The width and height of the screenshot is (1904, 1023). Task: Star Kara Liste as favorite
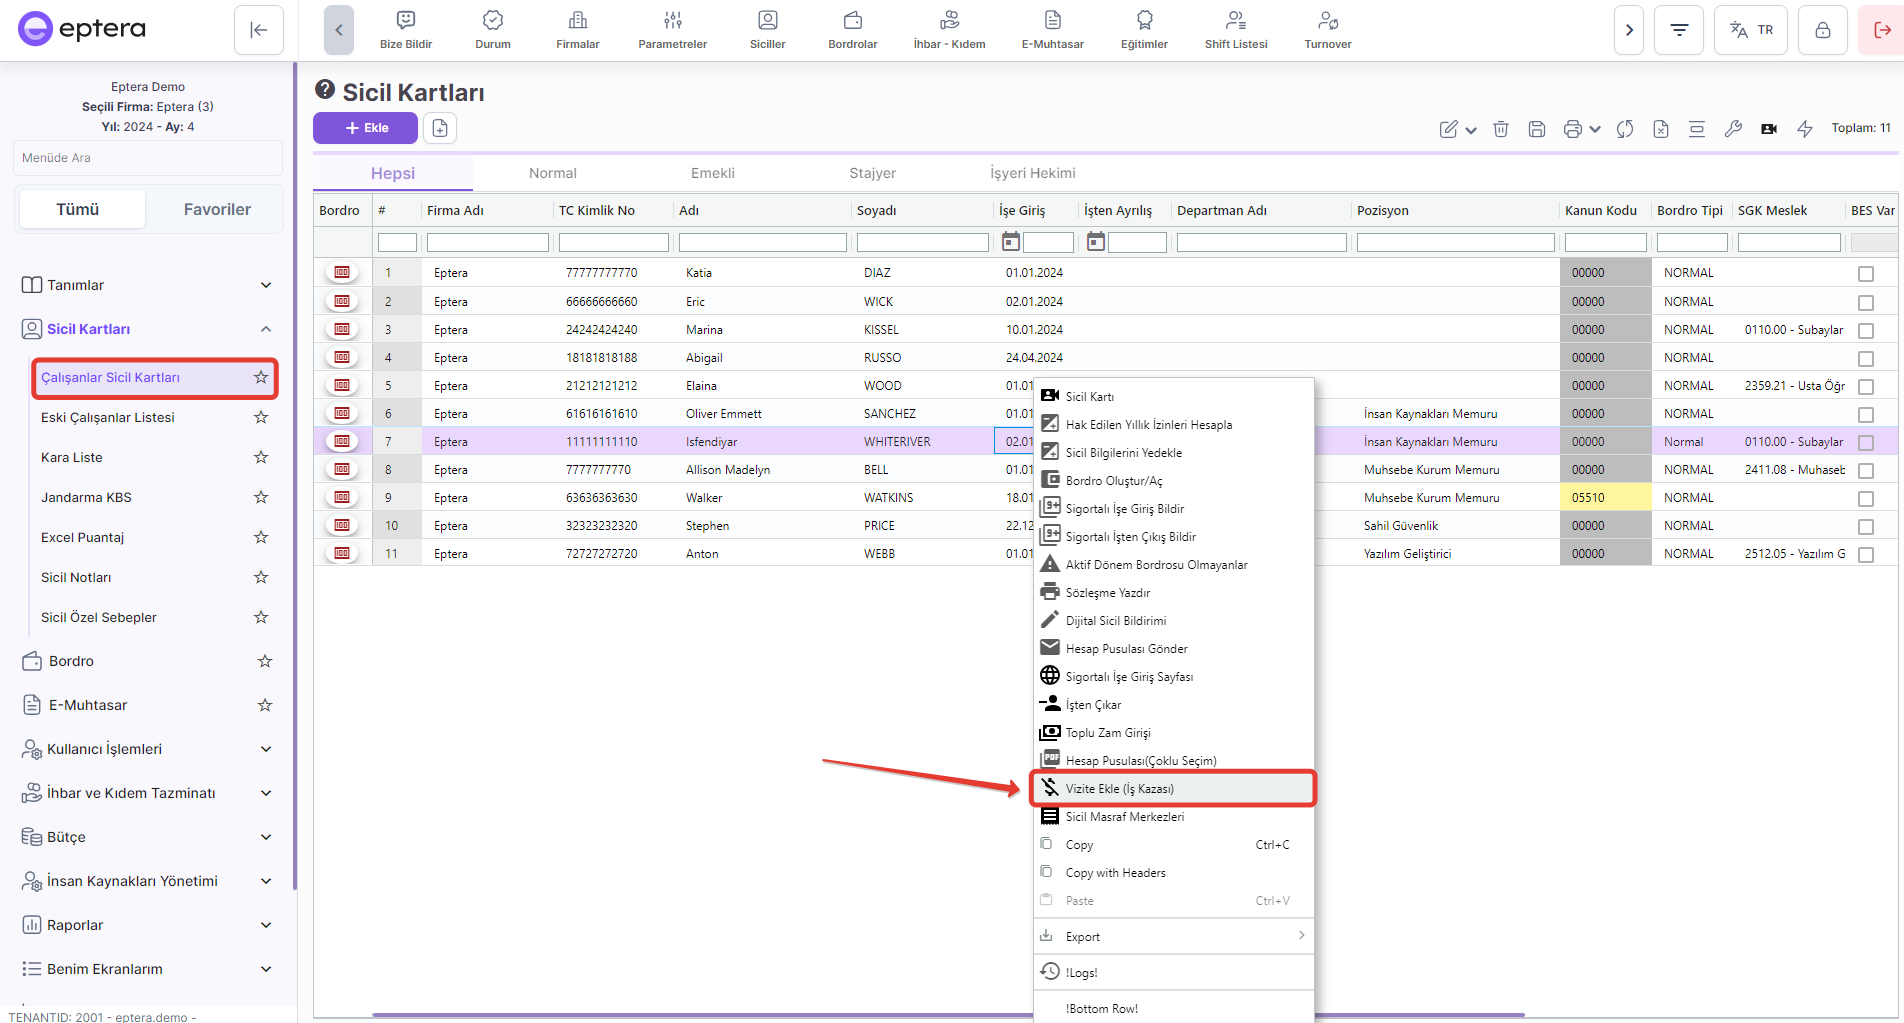(x=261, y=457)
